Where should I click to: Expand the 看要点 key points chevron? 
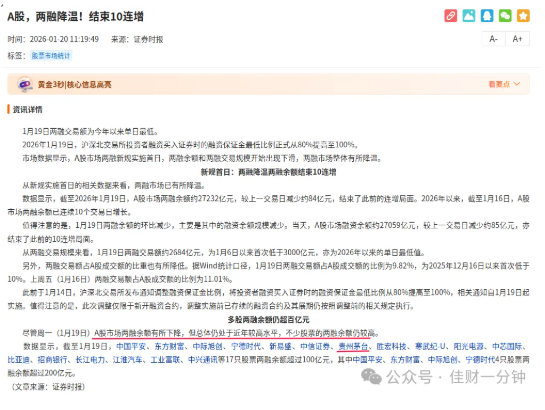(517, 84)
